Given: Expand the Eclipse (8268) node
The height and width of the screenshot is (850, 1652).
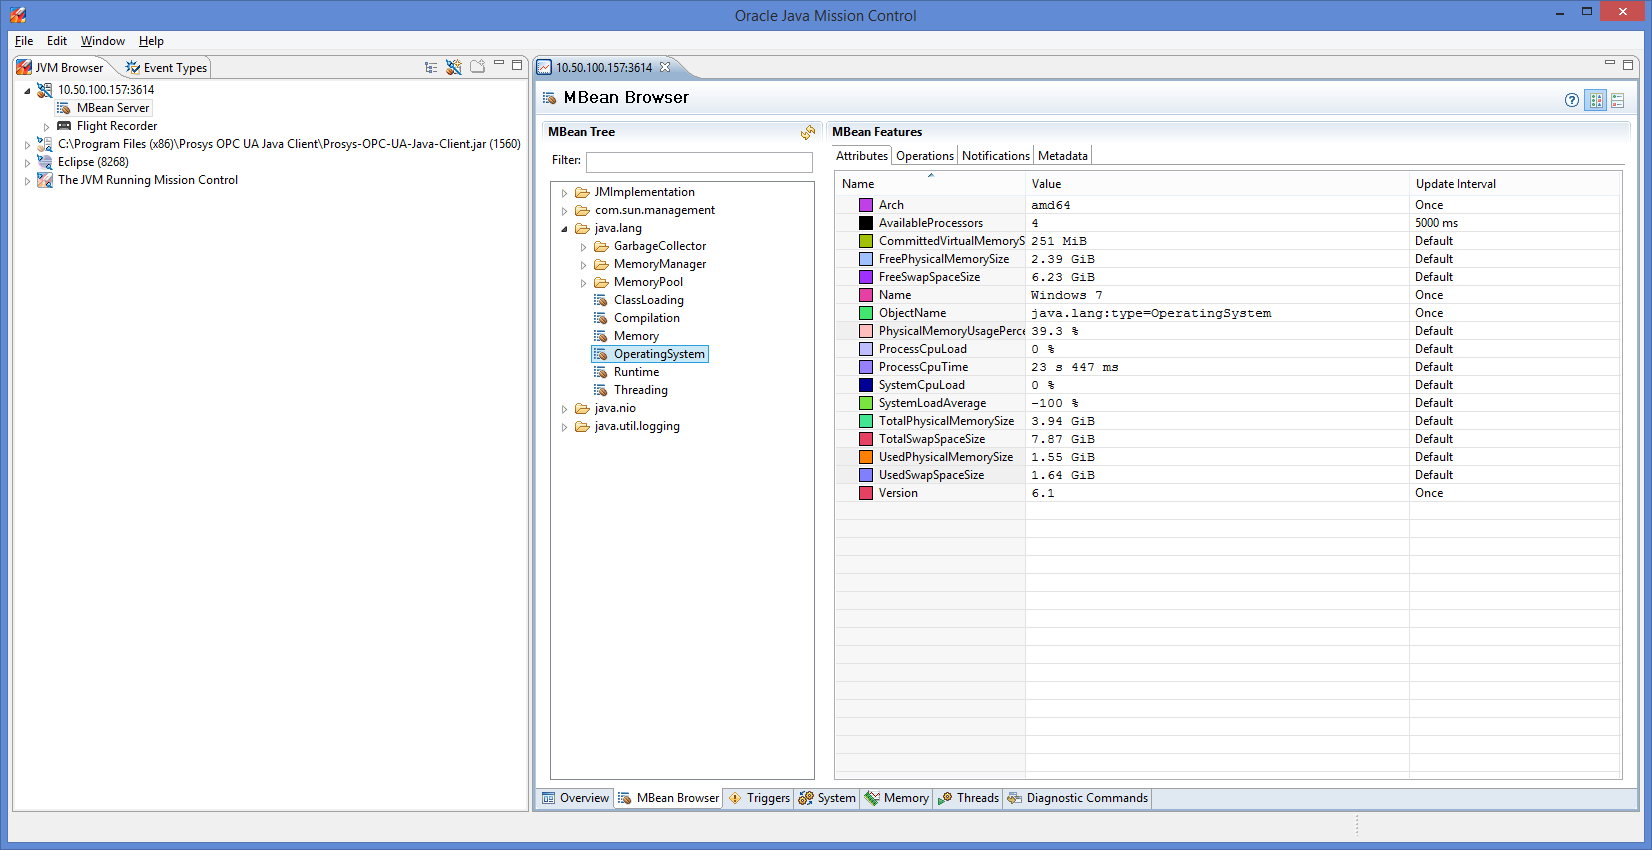Looking at the screenshot, I should tap(27, 163).
